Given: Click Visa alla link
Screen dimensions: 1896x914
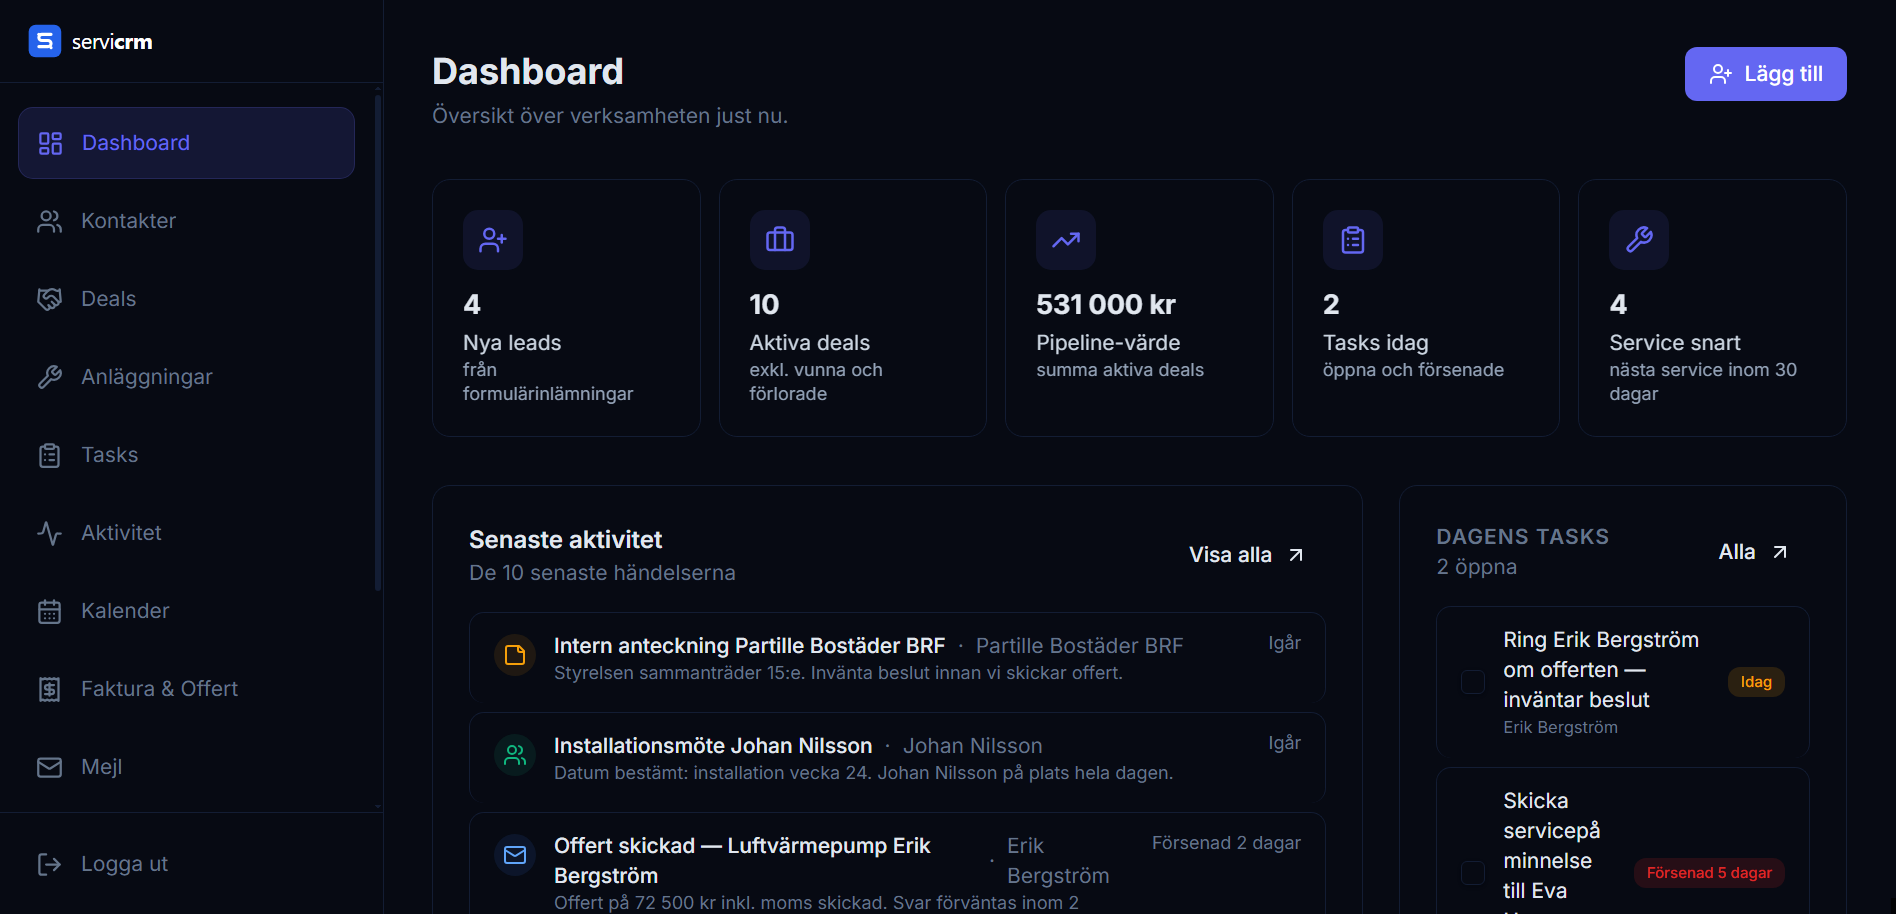Looking at the screenshot, I should (1246, 555).
